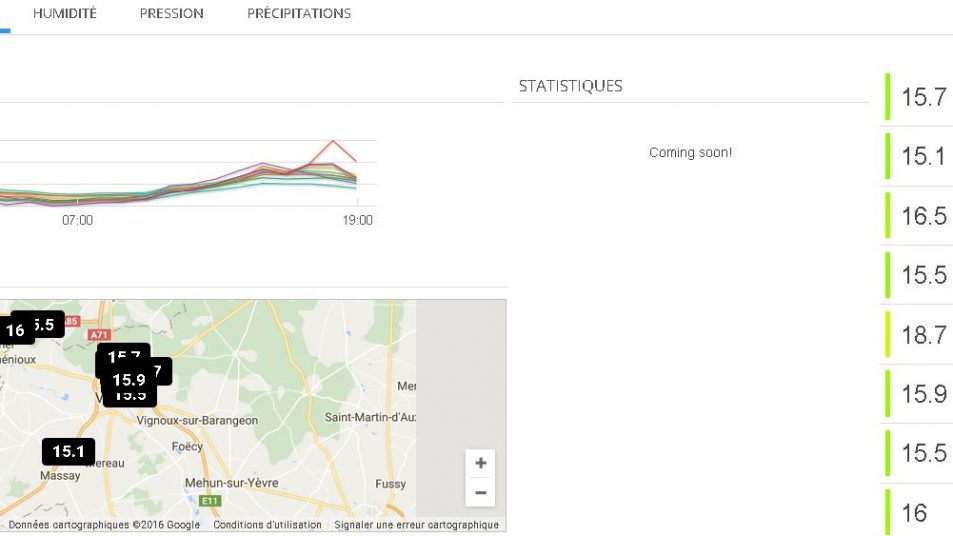Zoom in on the map
953x536 pixels.
(481, 463)
